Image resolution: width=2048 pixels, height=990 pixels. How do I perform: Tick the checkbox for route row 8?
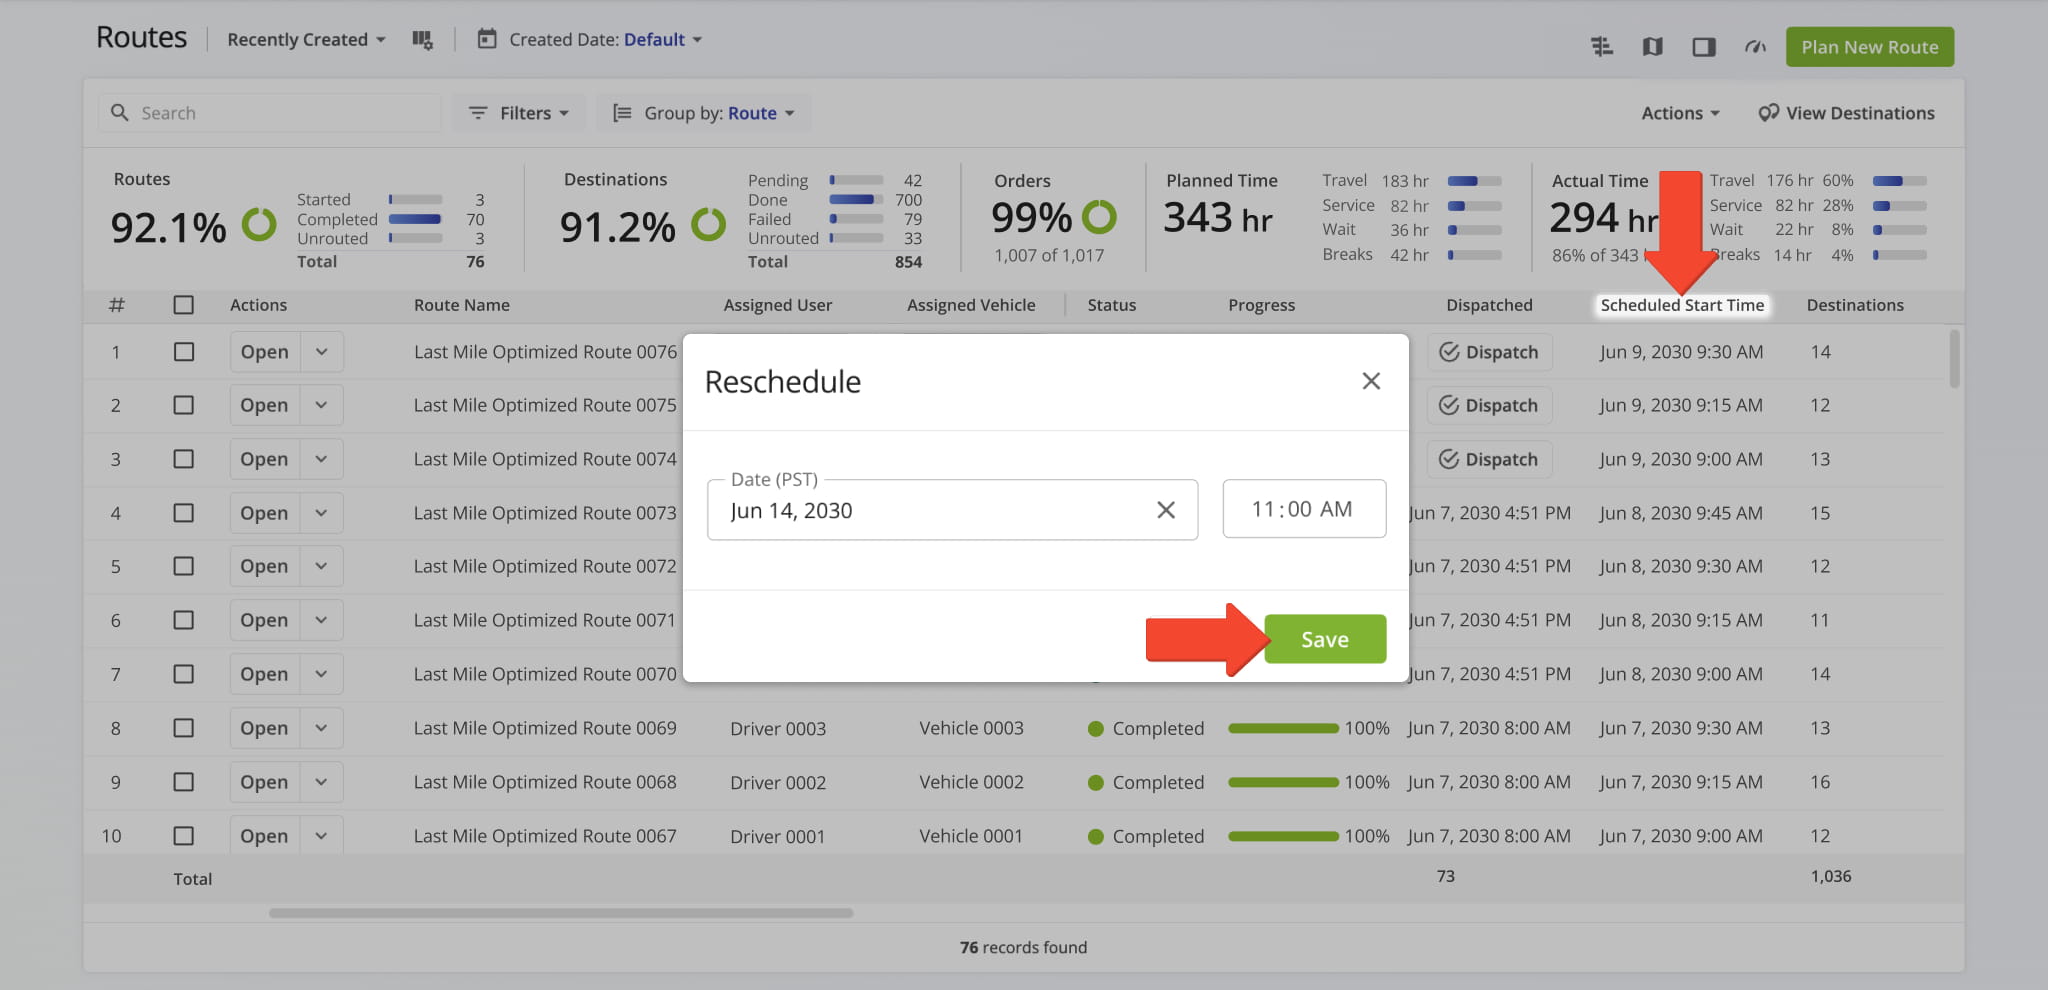pyautogui.click(x=184, y=728)
